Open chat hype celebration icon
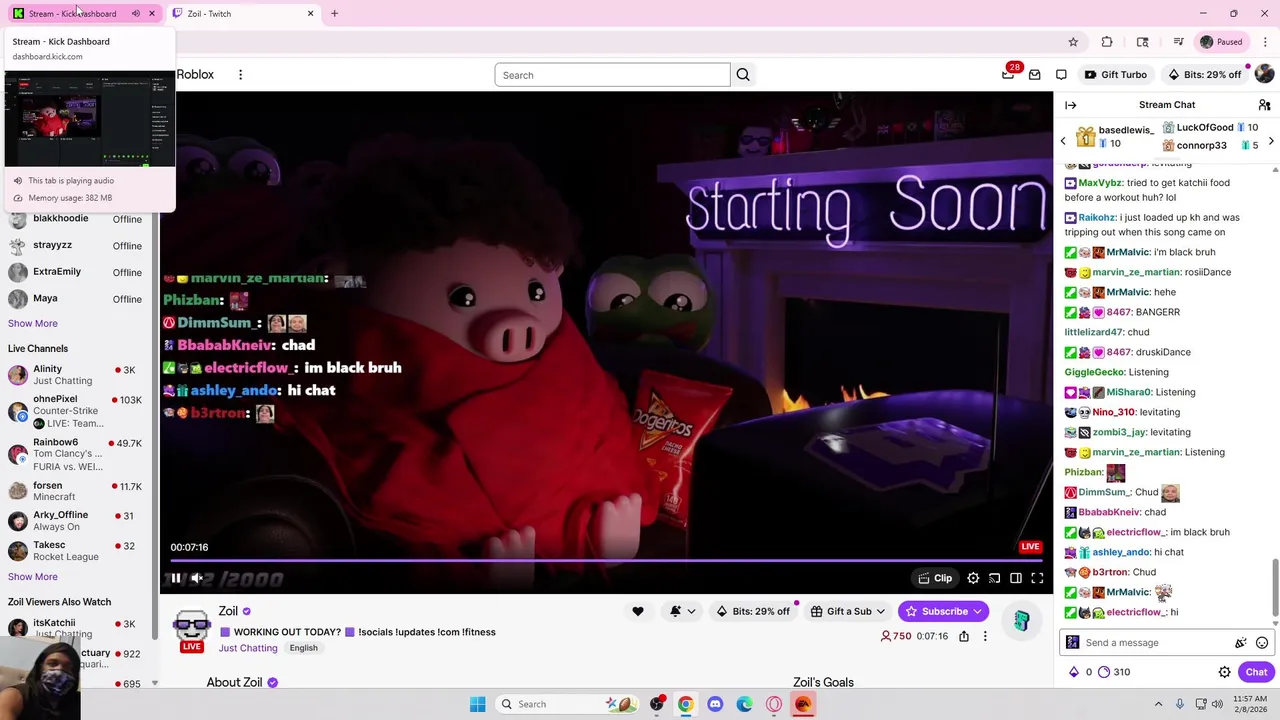Screen dimensions: 1280x720 1241,643
